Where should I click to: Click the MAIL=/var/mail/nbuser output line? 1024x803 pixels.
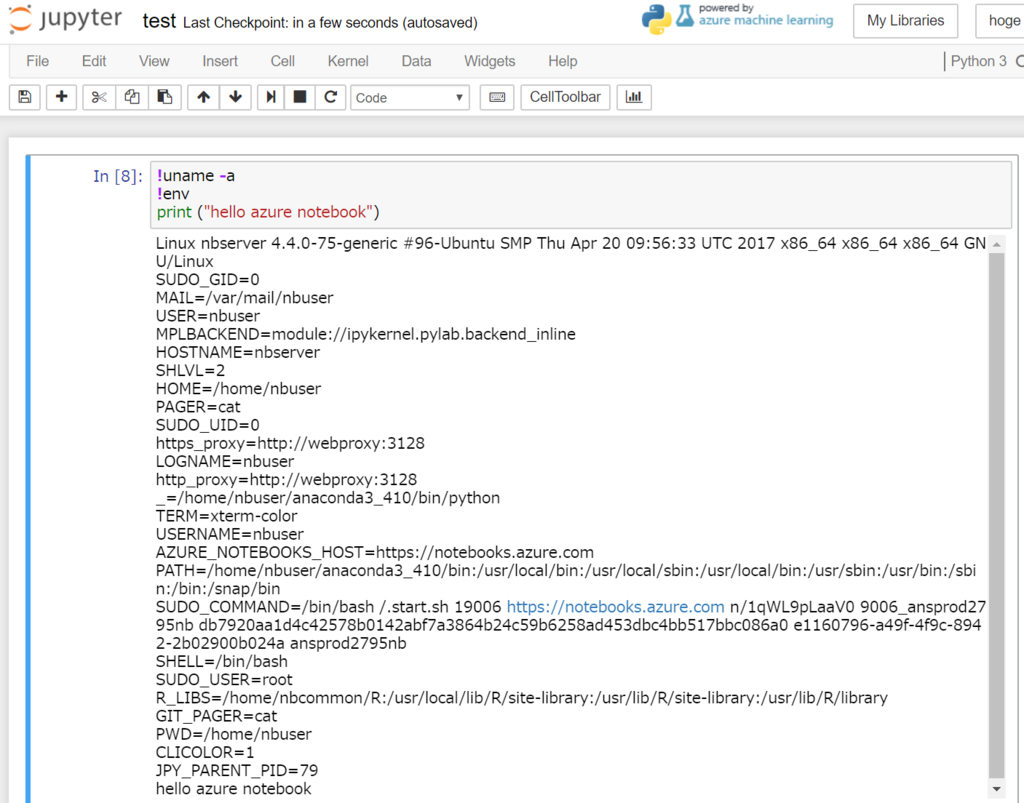click(244, 298)
